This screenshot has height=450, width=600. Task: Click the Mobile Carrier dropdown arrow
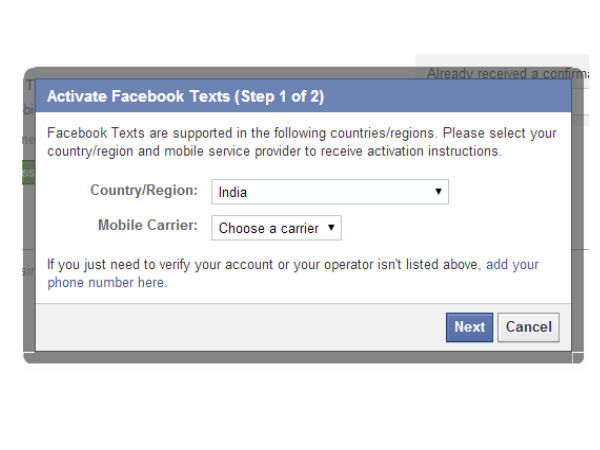click(x=332, y=228)
